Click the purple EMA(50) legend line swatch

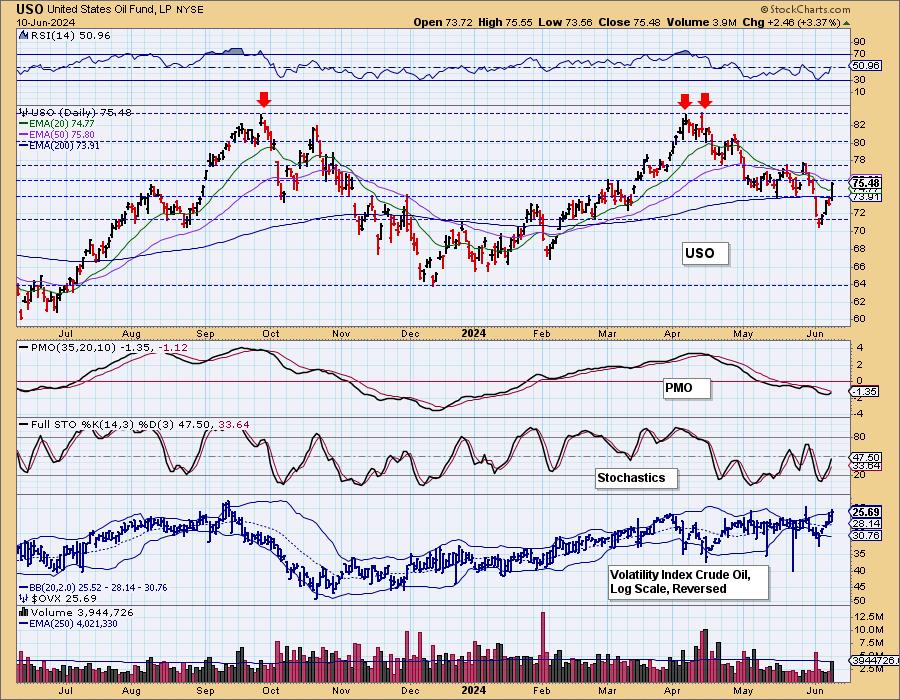24,134
